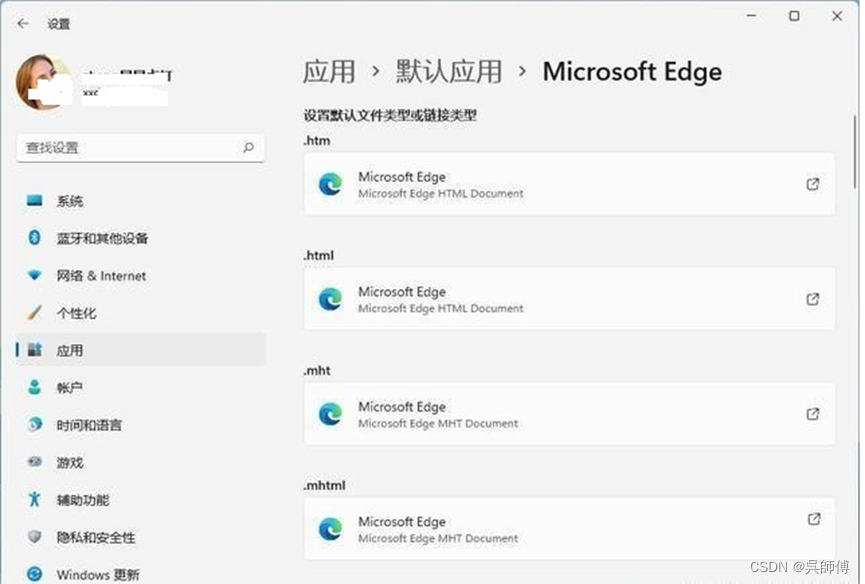Click the Bluetooth icon in sidebar
The height and width of the screenshot is (584, 865).
coord(34,238)
